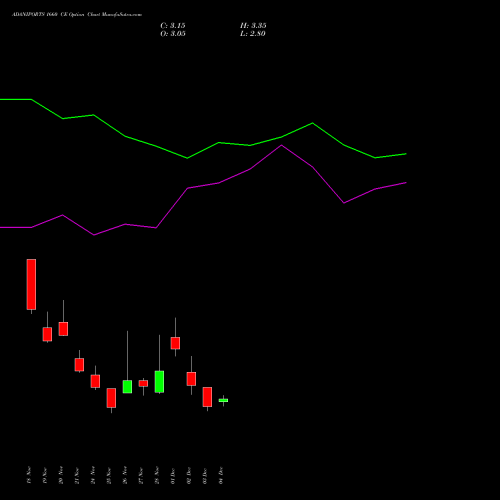This screenshot has height=500, width=500.
Task: Select the 27 Nov date label
Action: point(141,475)
